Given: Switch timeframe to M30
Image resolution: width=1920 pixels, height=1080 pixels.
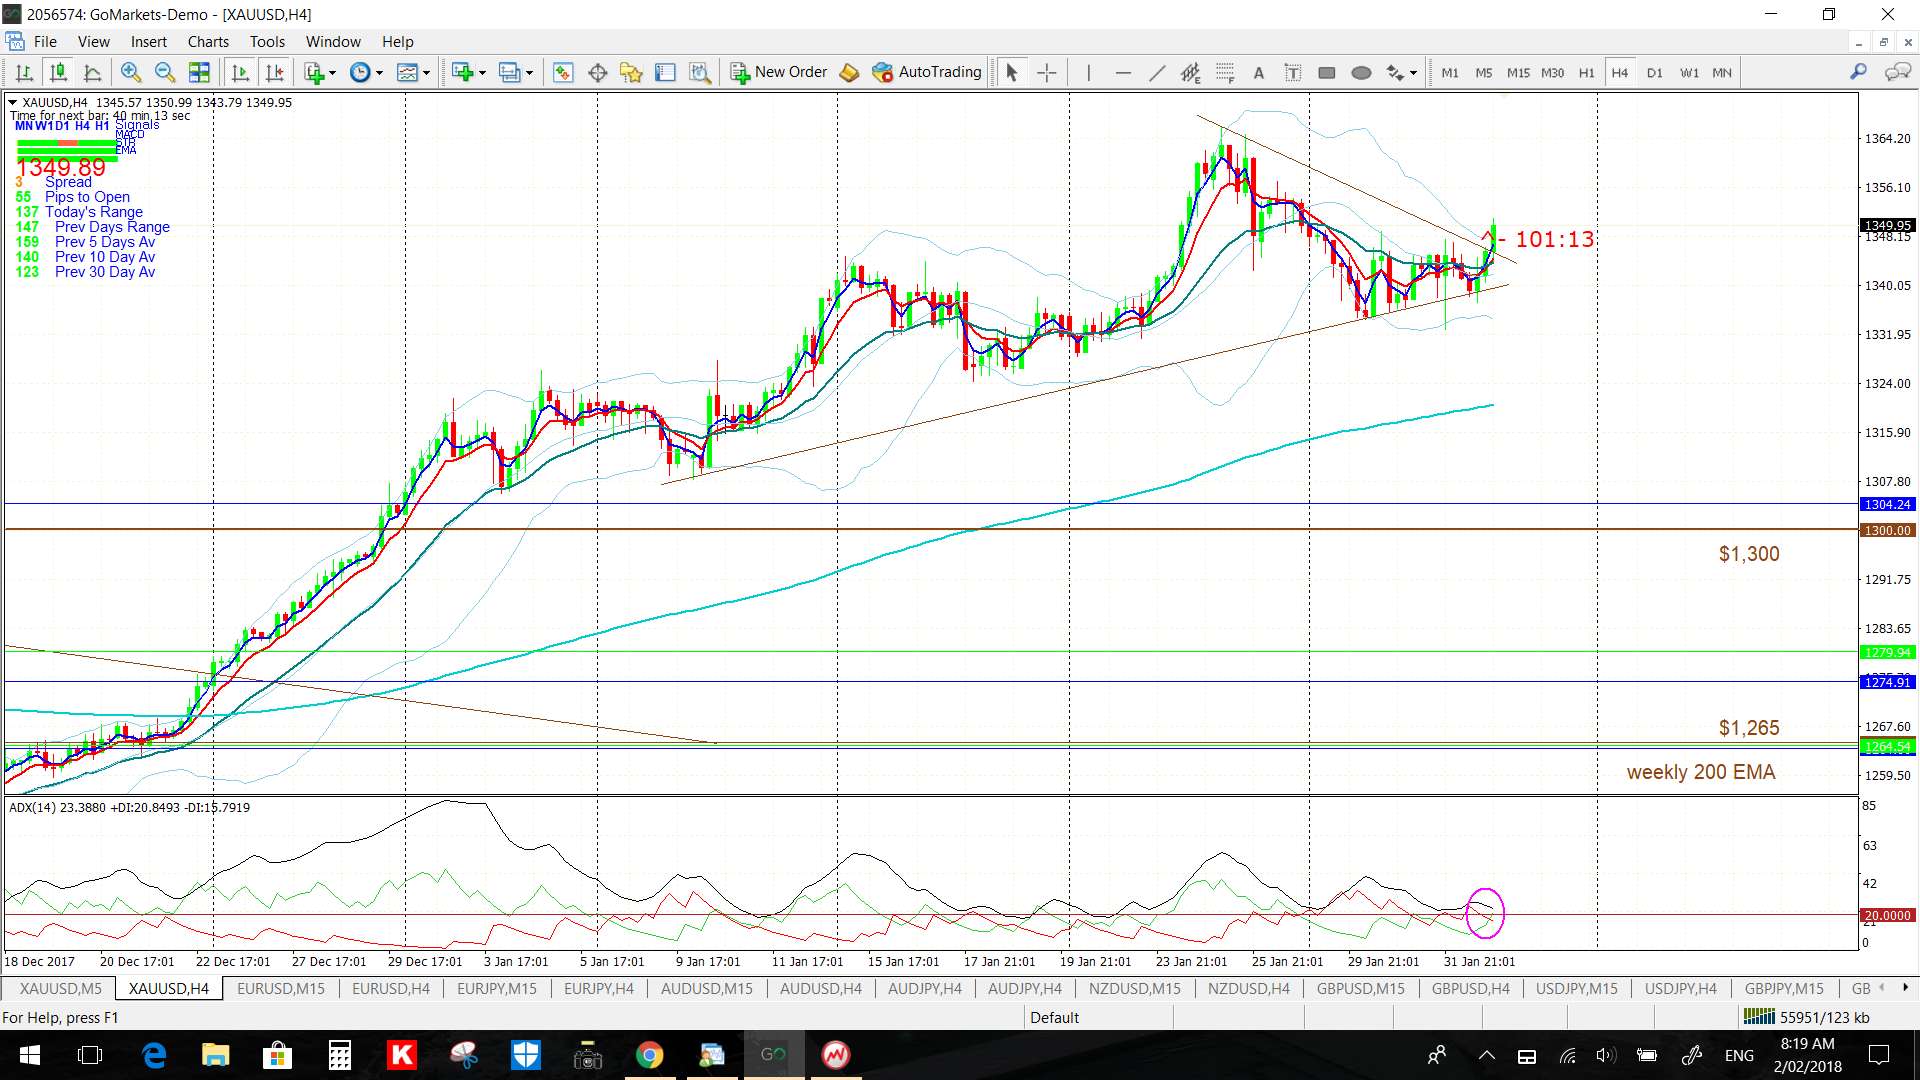Looking at the screenshot, I should point(1552,72).
